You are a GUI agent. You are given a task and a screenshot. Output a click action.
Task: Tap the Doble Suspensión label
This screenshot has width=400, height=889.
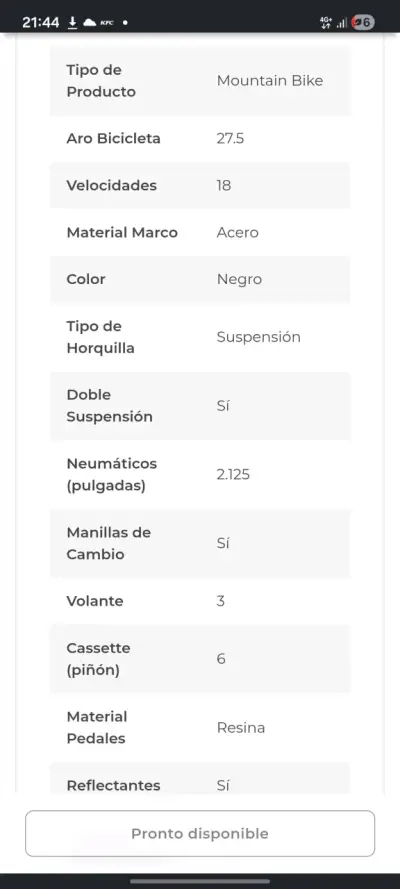point(109,405)
